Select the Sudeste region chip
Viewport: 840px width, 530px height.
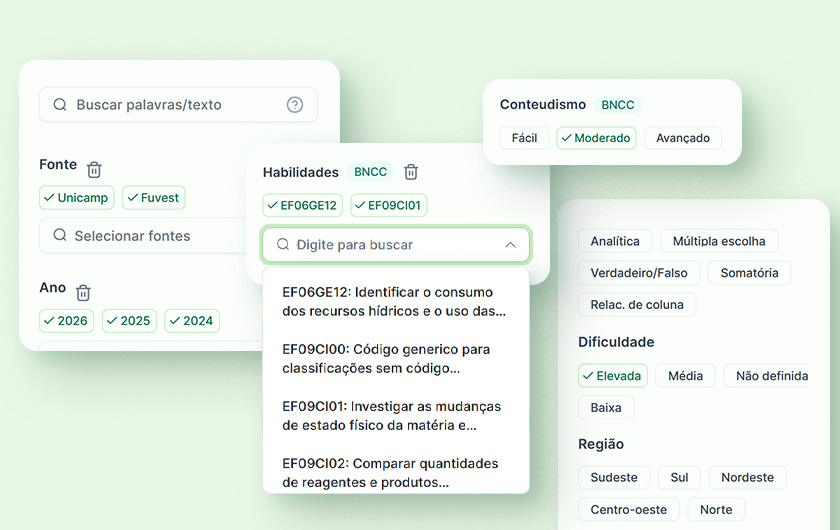pyautogui.click(x=614, y=477)
